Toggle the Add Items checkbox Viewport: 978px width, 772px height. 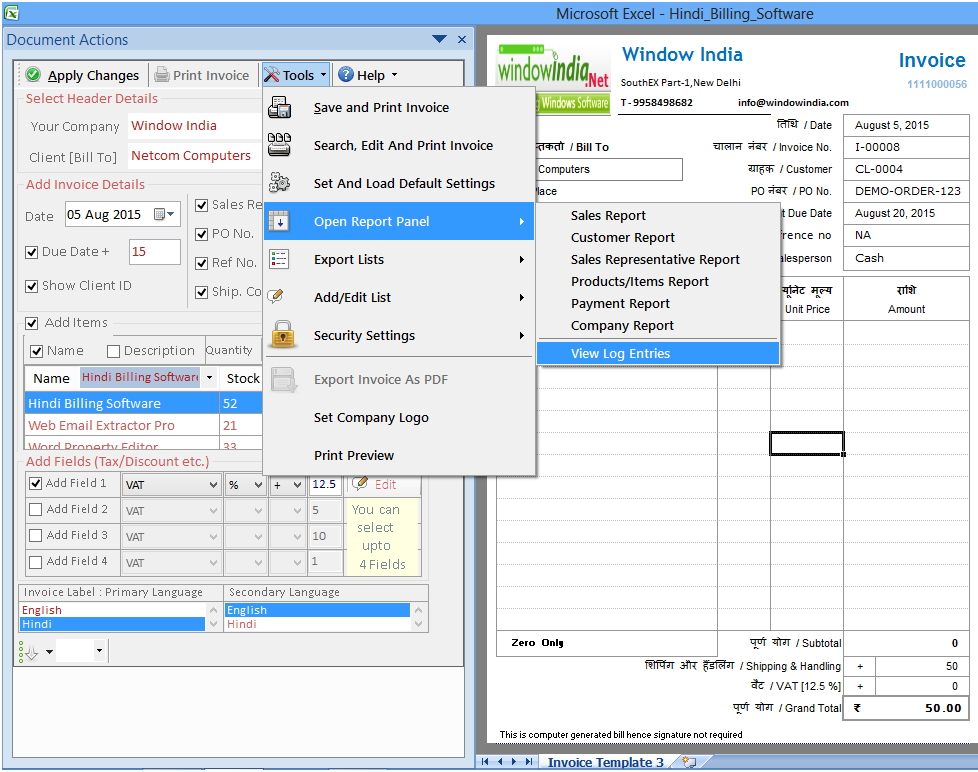(x=31, y=323)
